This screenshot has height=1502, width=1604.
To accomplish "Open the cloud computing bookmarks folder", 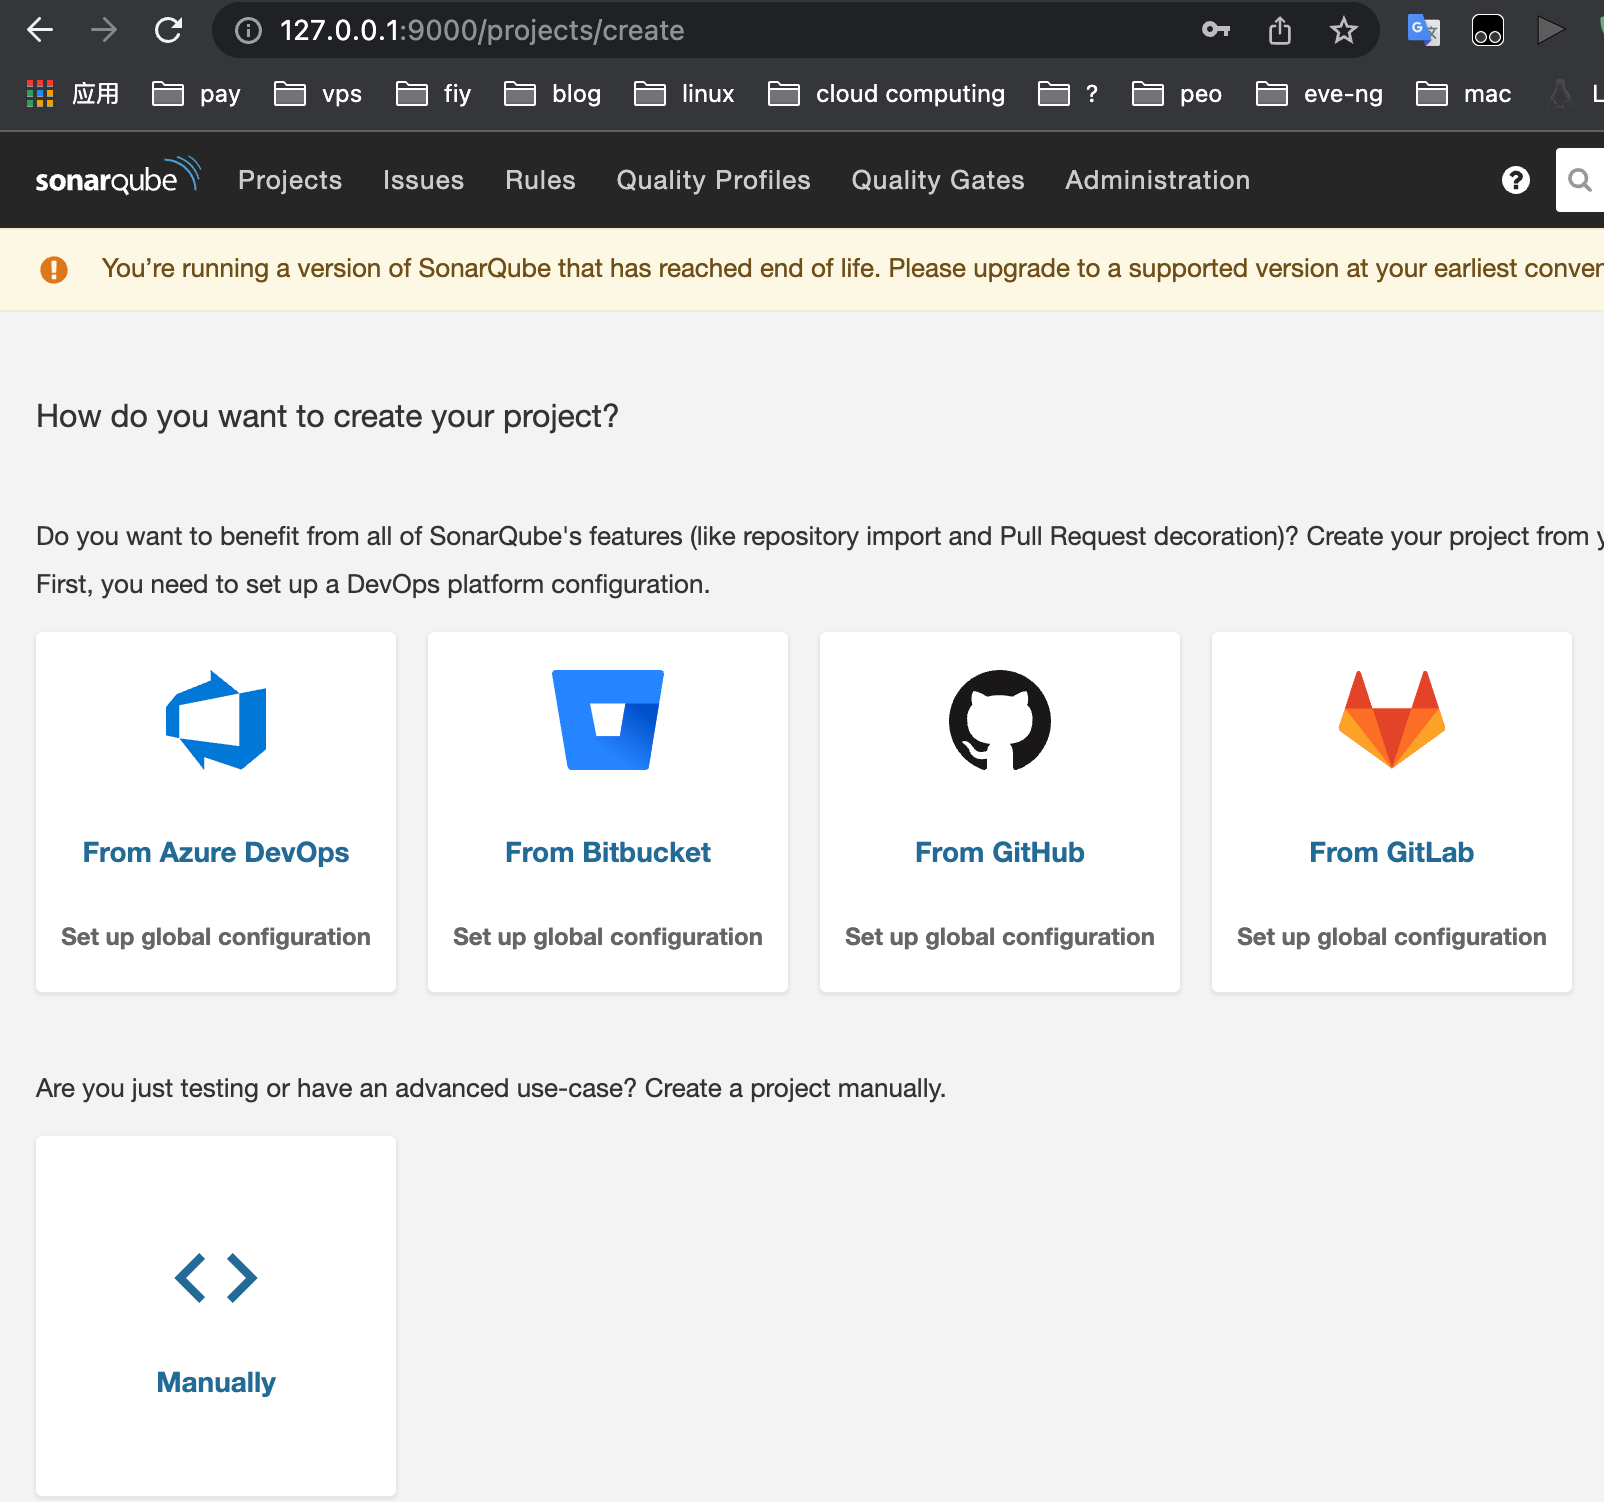I will pyautogui.click(x=886, y=94).
